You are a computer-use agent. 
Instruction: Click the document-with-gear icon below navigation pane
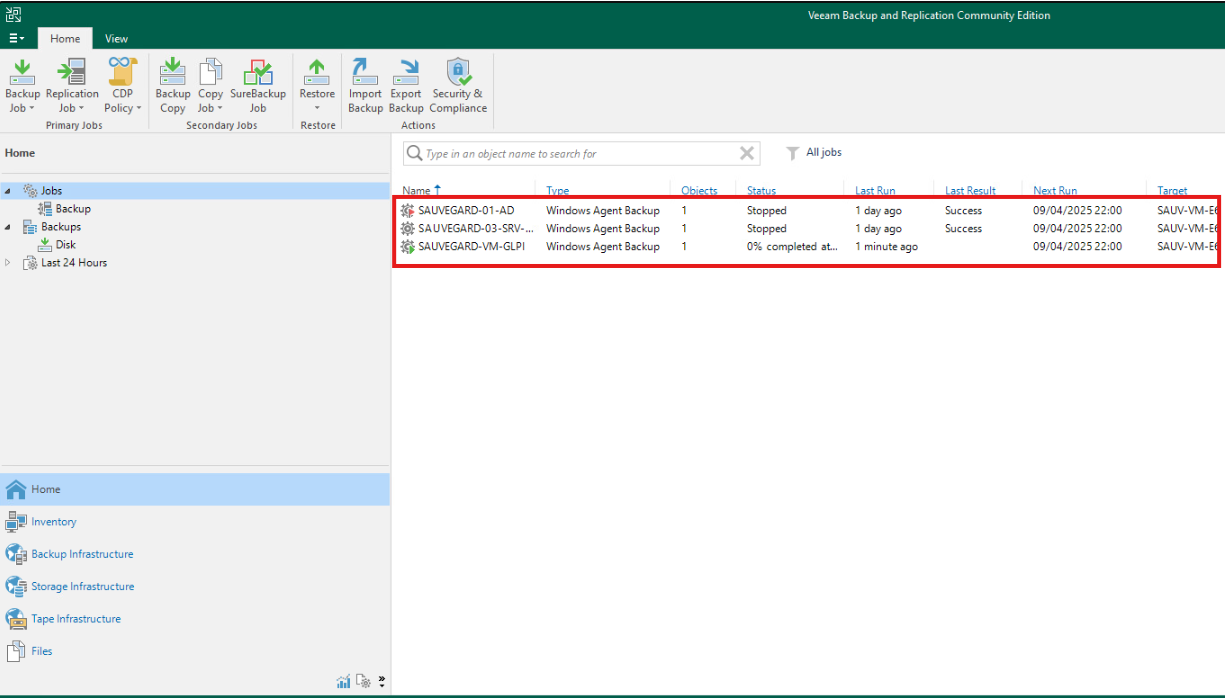coord(364,682)
